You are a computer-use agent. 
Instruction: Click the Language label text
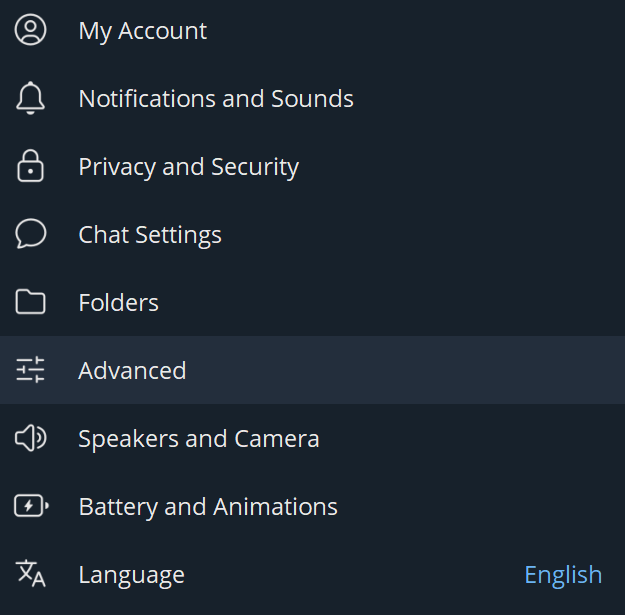pos(131,575)
